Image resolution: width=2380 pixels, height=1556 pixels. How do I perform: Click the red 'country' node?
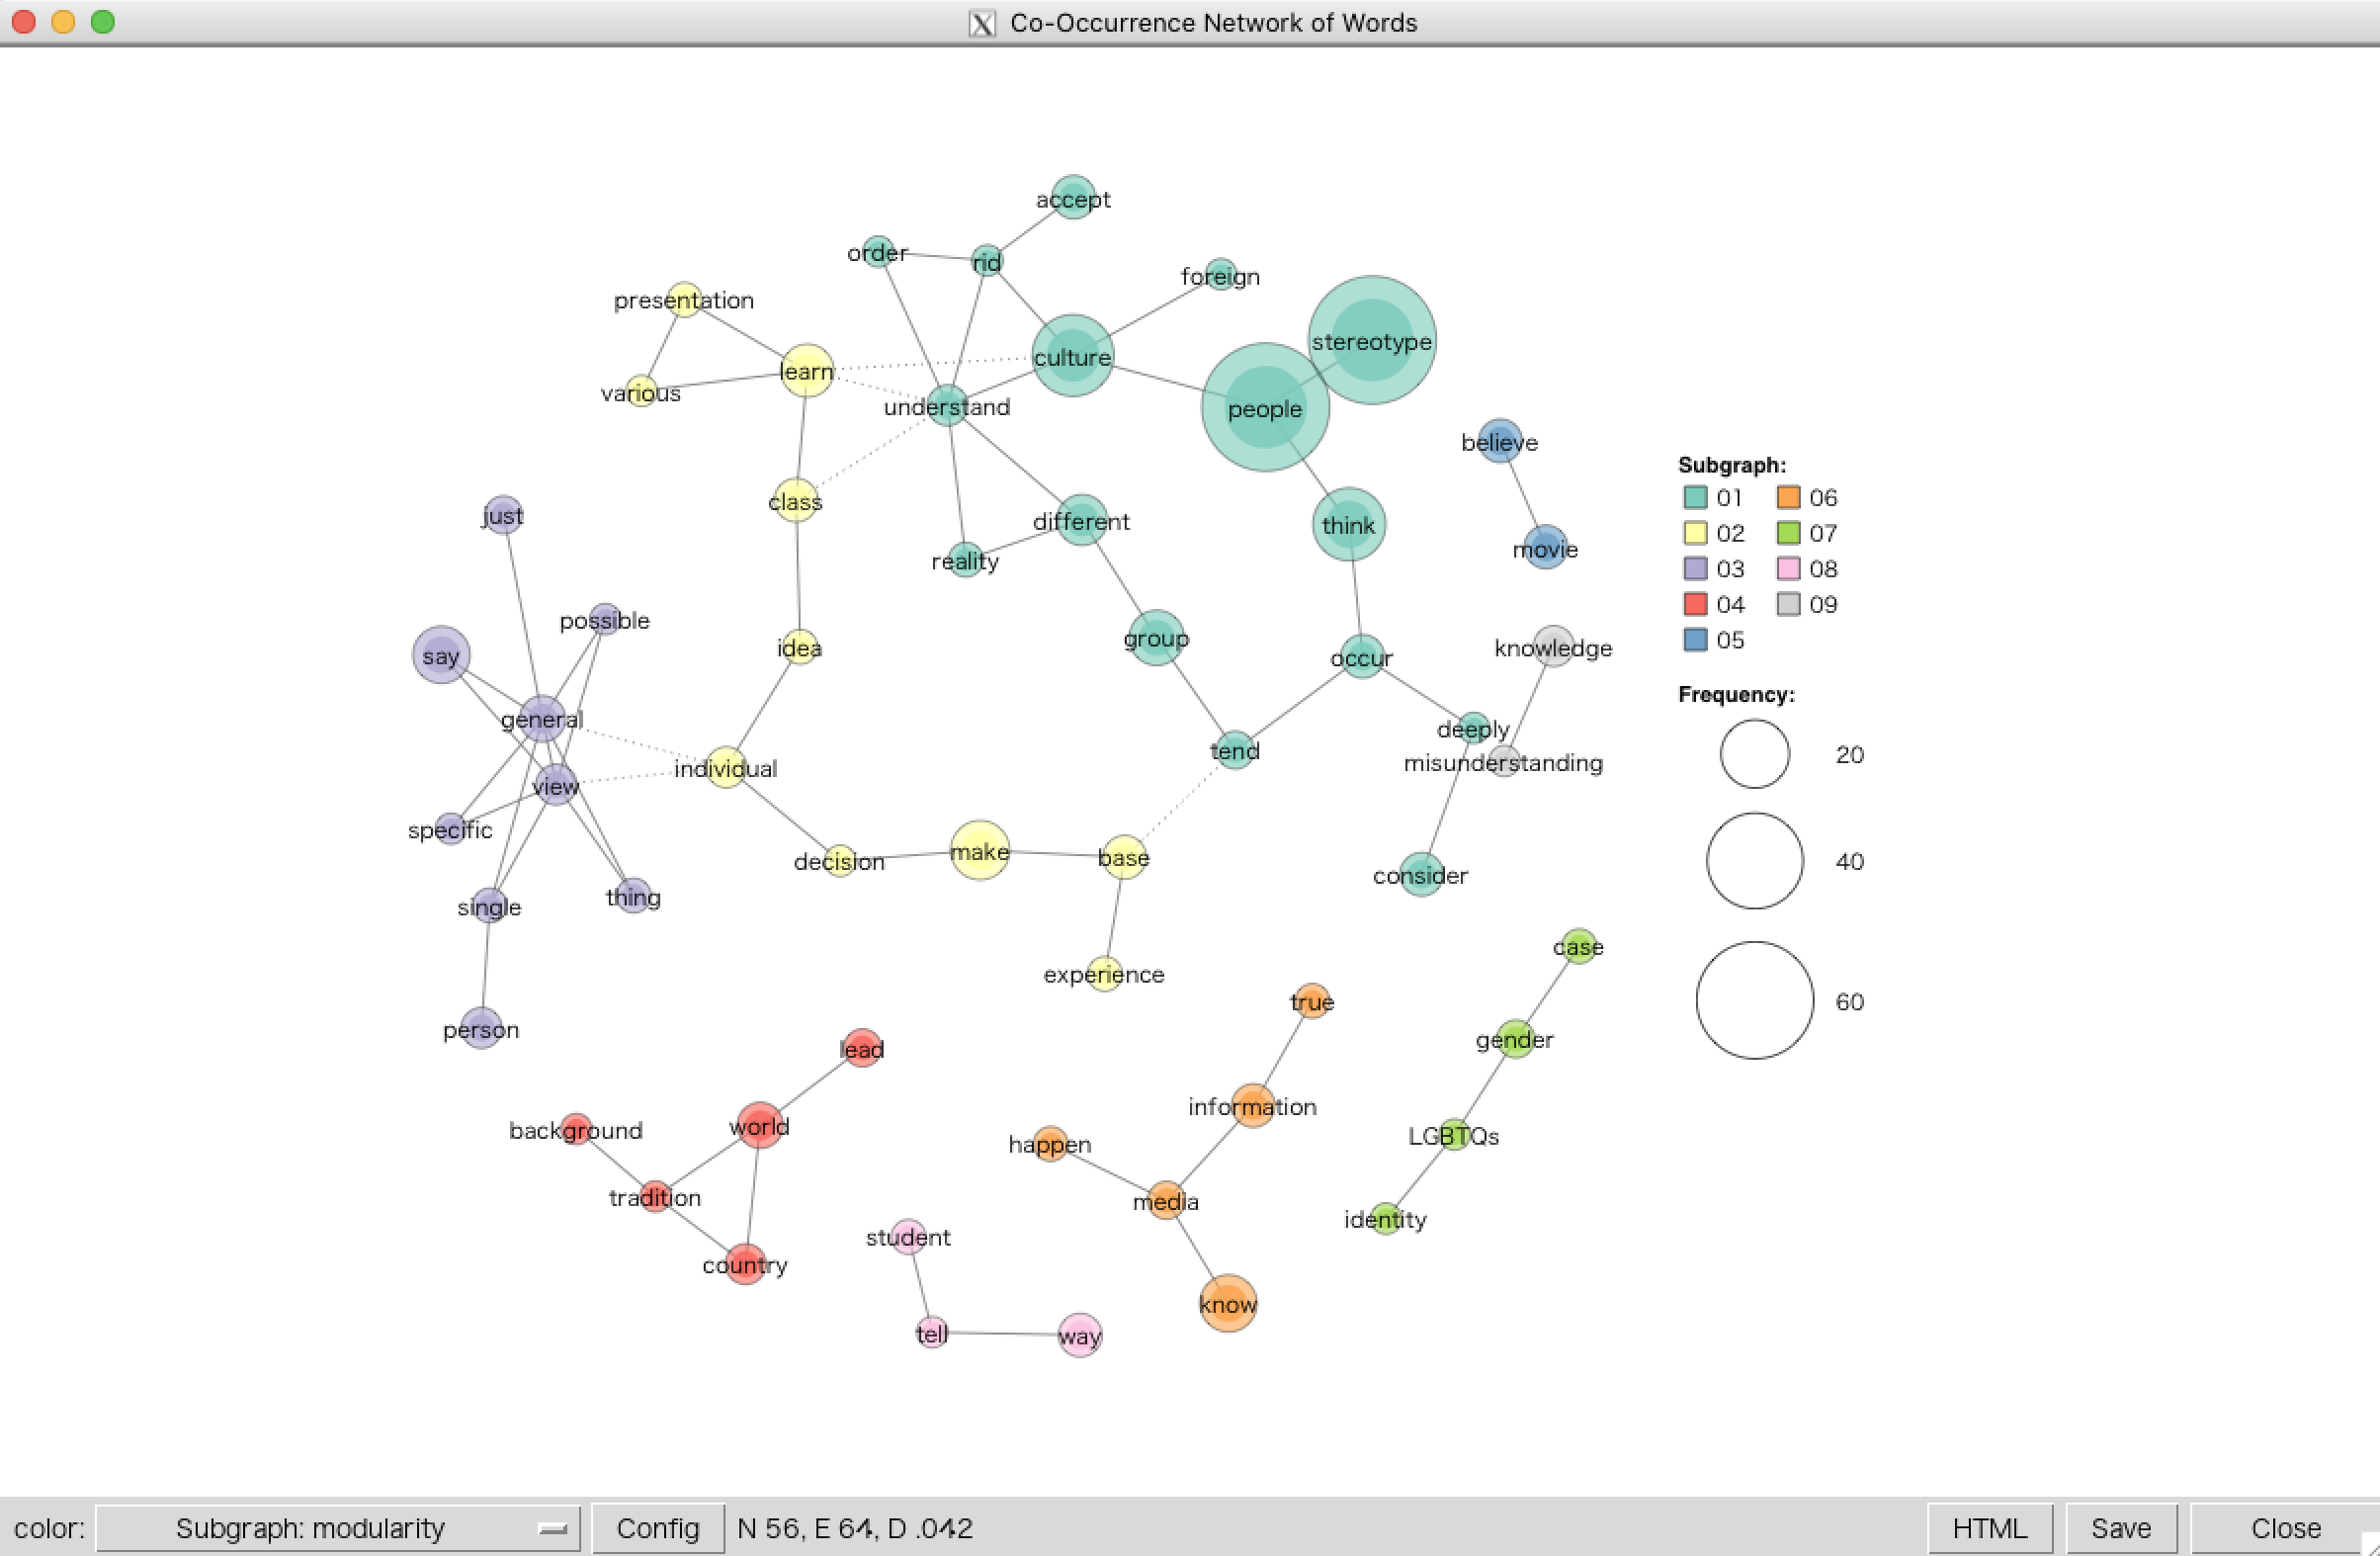(x=745, y=1264)
